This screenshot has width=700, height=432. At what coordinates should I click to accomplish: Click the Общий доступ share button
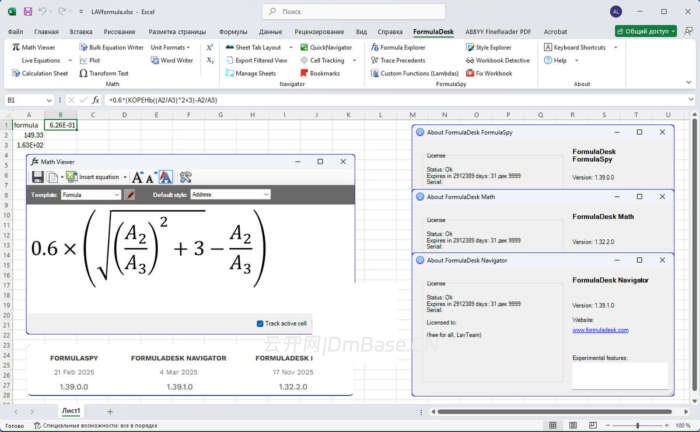(x=646, y=31)
